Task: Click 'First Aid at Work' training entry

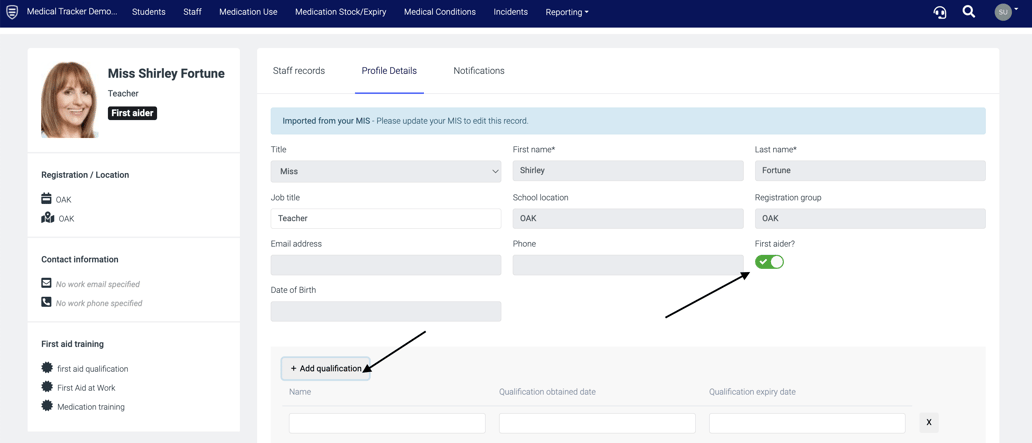Action: [86, 388]
